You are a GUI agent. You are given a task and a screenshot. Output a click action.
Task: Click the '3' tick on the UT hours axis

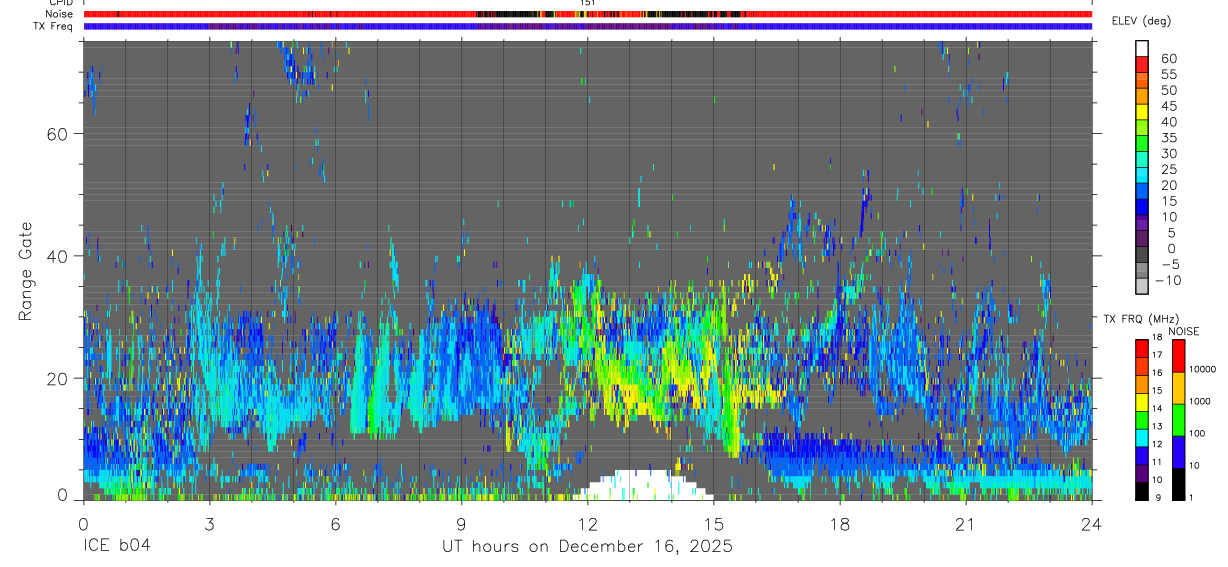tap(209, 523)
